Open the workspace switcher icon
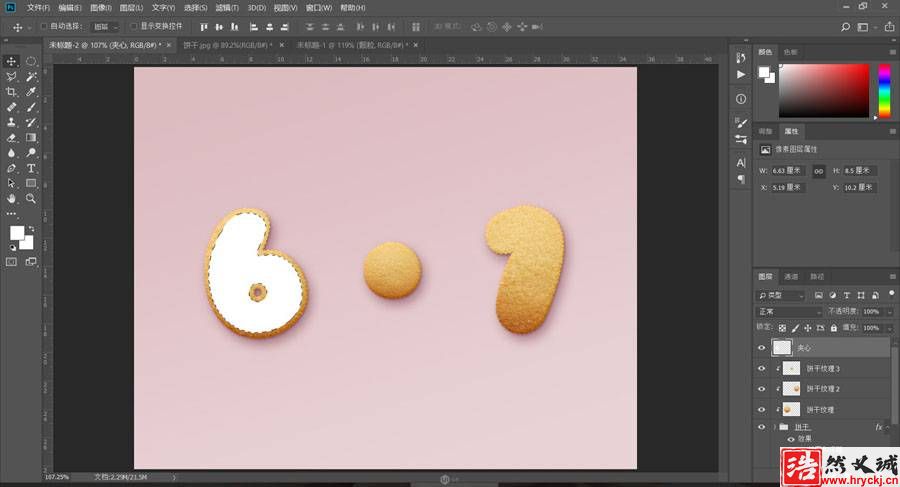Viewport: 900px width, 487px height. click(x=863, y=27)
